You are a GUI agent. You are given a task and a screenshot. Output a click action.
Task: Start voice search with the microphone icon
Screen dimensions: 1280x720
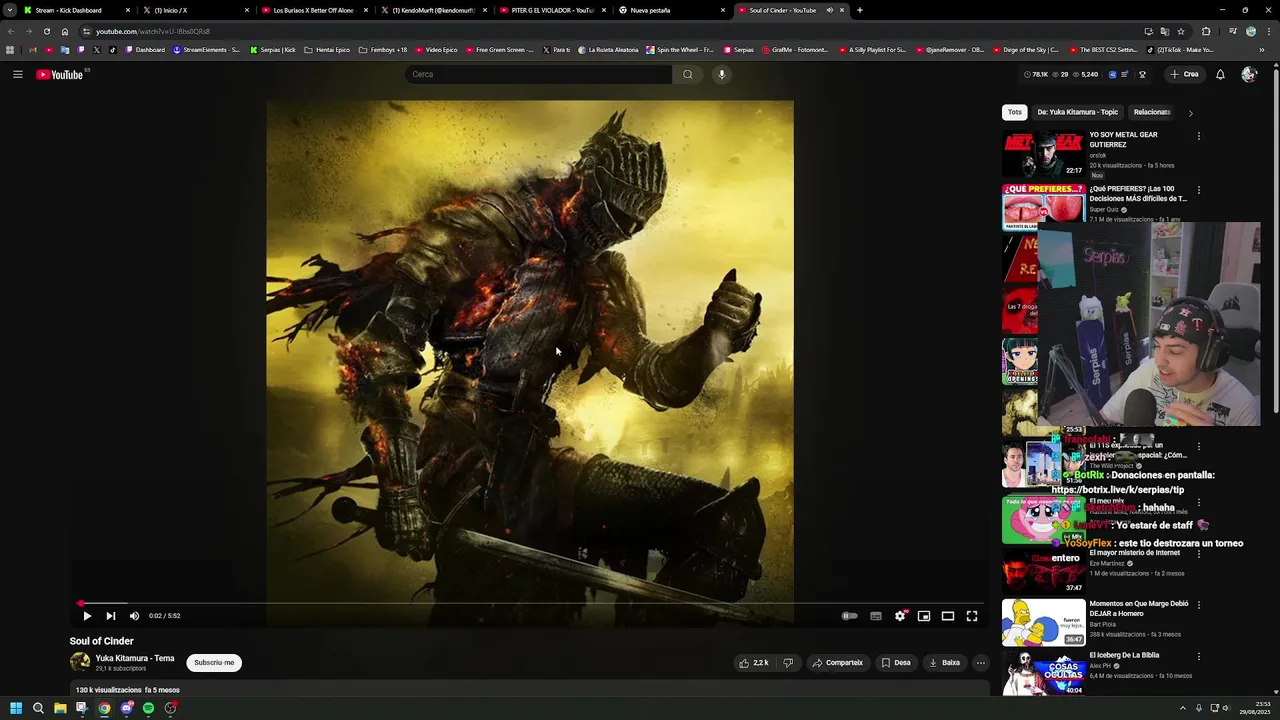click(721, 74)
